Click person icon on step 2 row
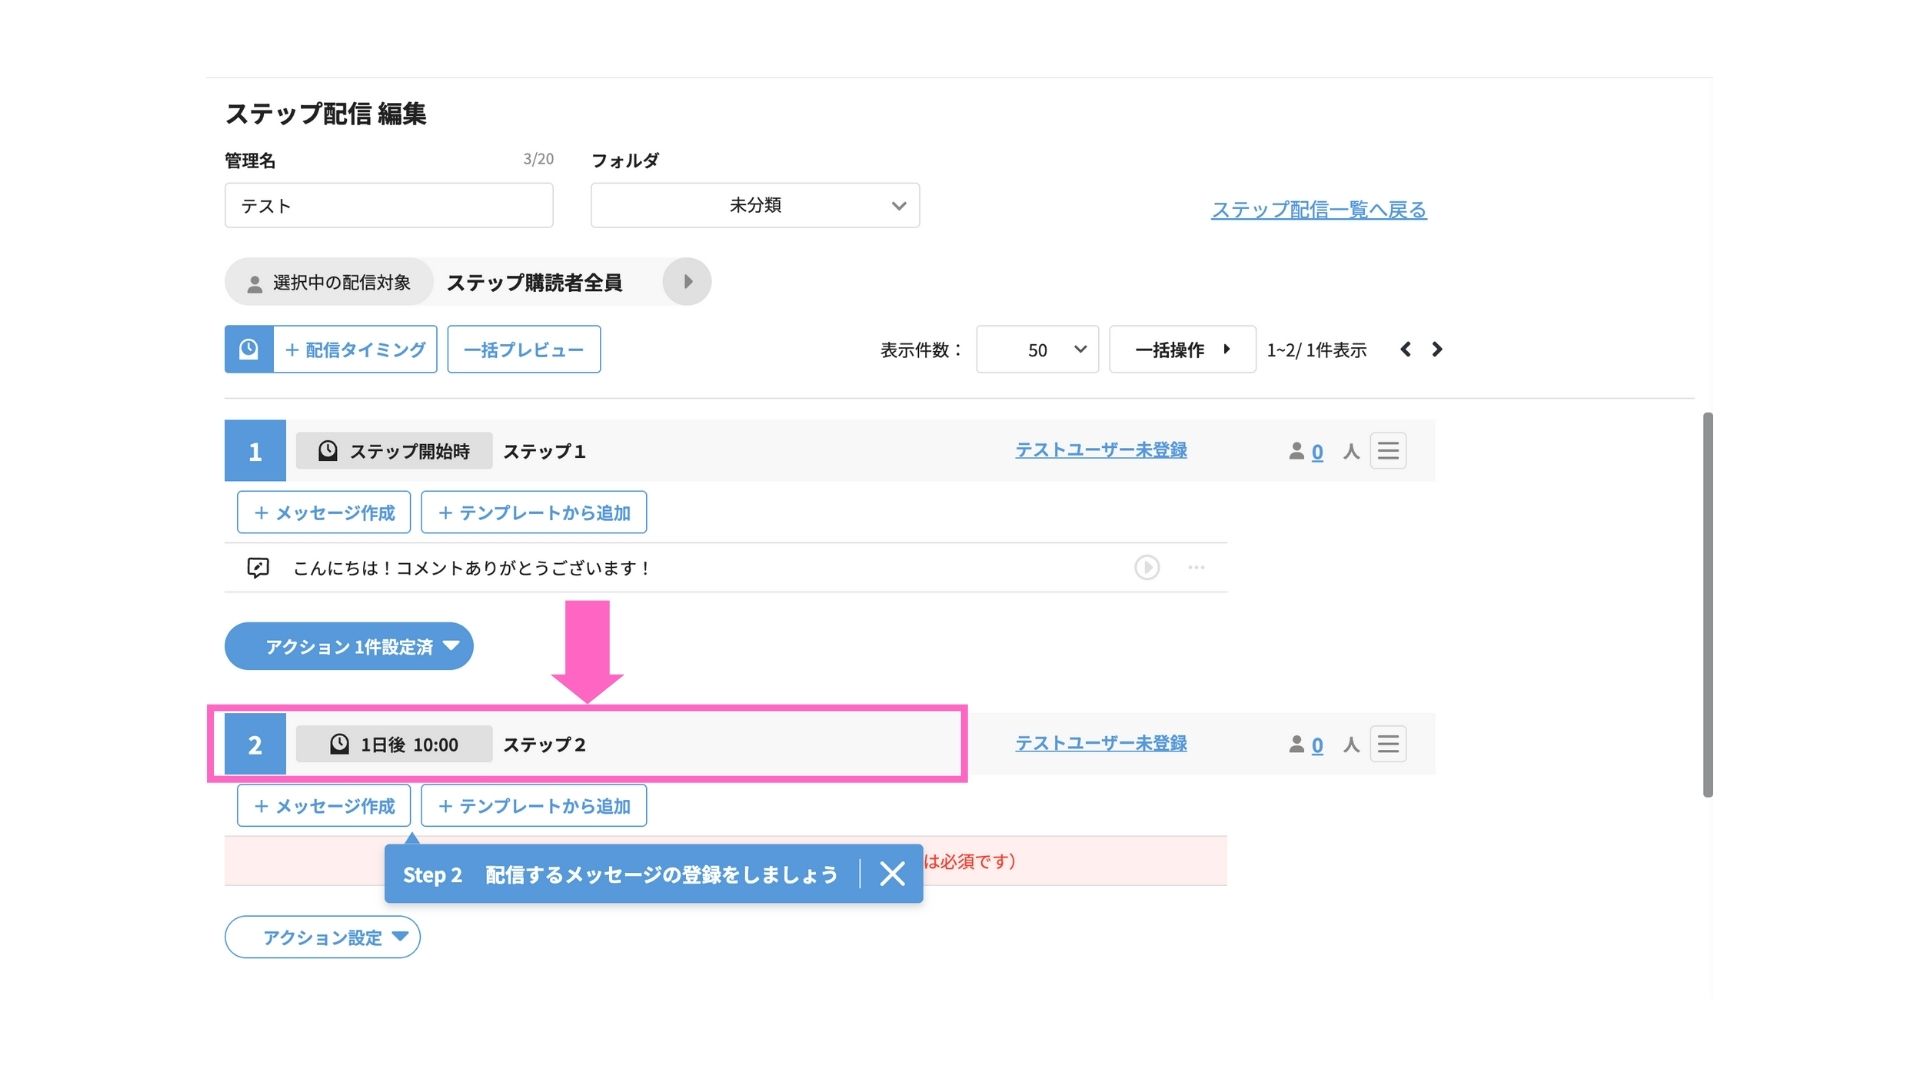The height and width of the screenshot is (1080, 1920). pyautogui.click(x=1296, y=744)
